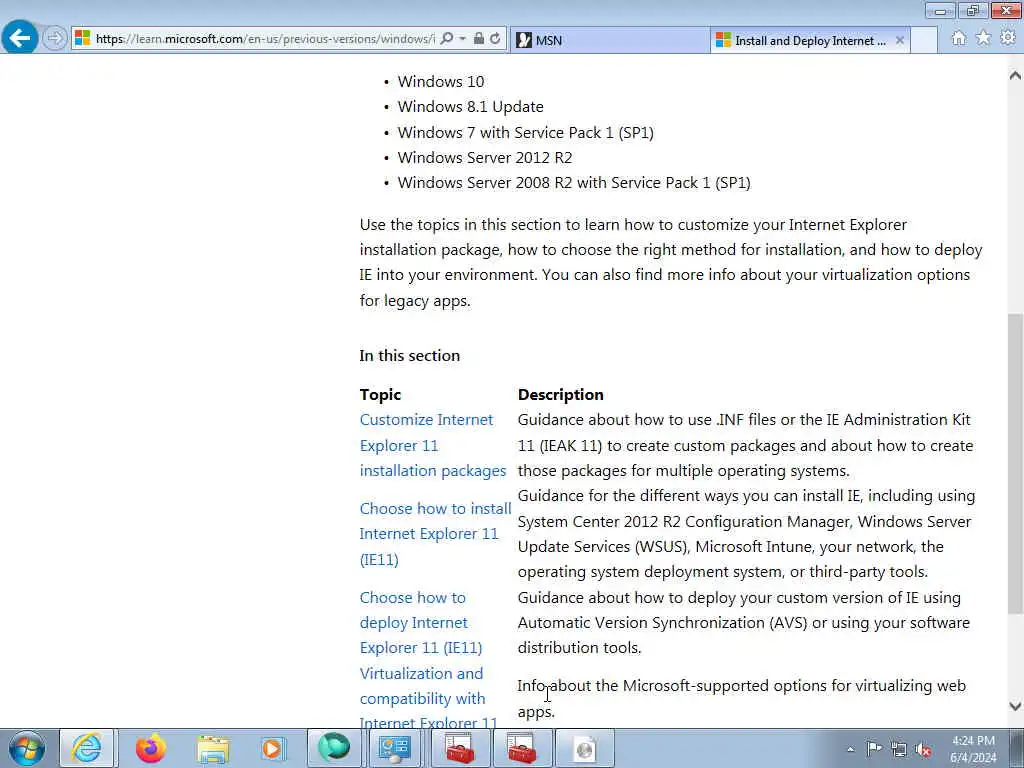Open the address bar autocomplete dropdown arrow
Image resolution: width=1024 pixels, height=768 pixels.
tap(462, 39)
